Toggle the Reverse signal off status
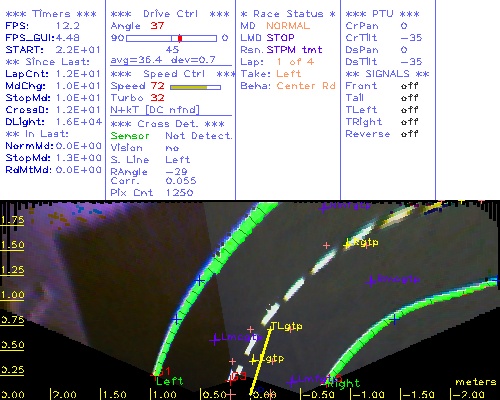Screen dimensions: 500x400 409,134
